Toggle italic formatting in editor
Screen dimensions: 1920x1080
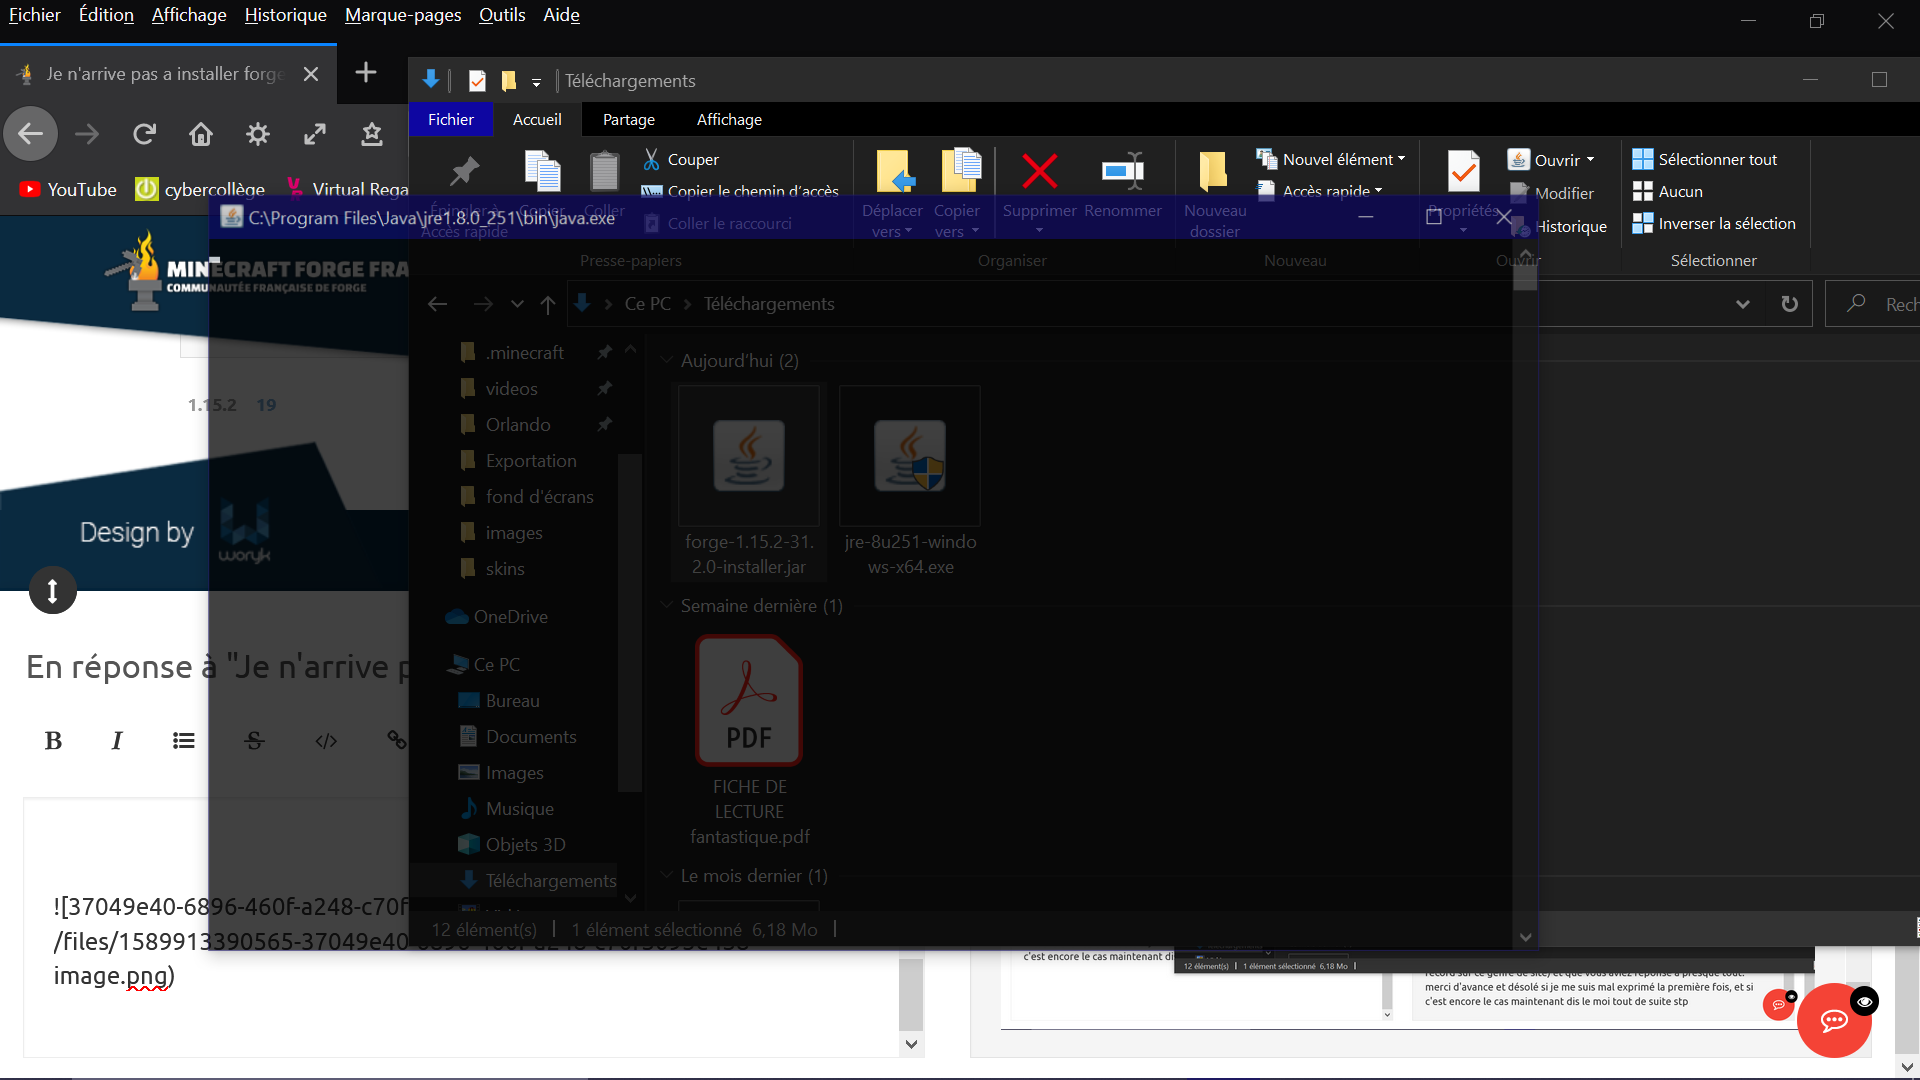(117, 741)
